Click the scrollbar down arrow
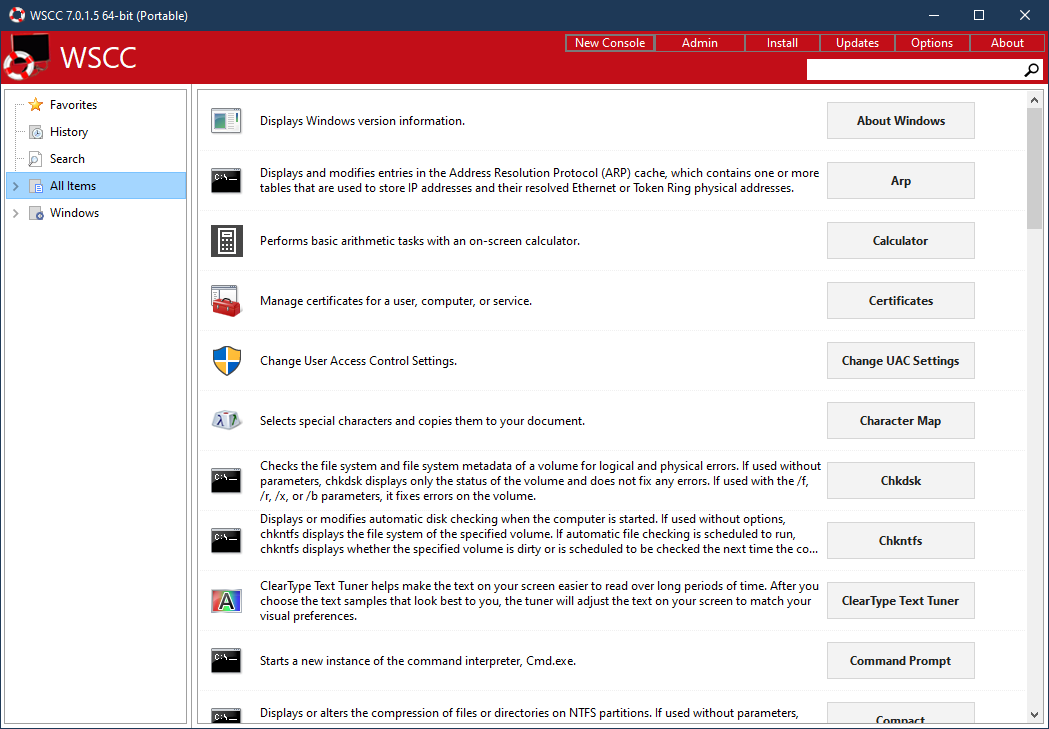 pos(1034,715)
